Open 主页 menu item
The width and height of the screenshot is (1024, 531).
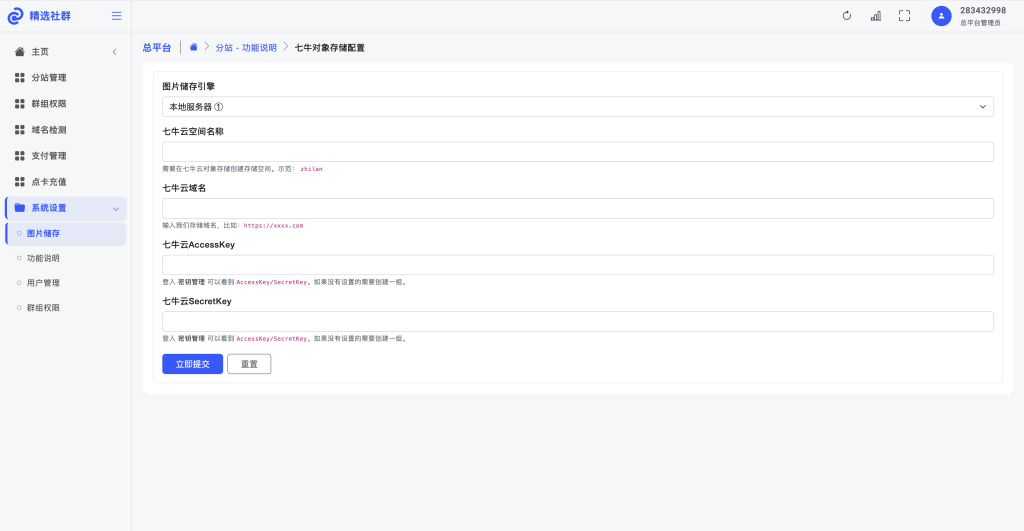pos(65,52)
